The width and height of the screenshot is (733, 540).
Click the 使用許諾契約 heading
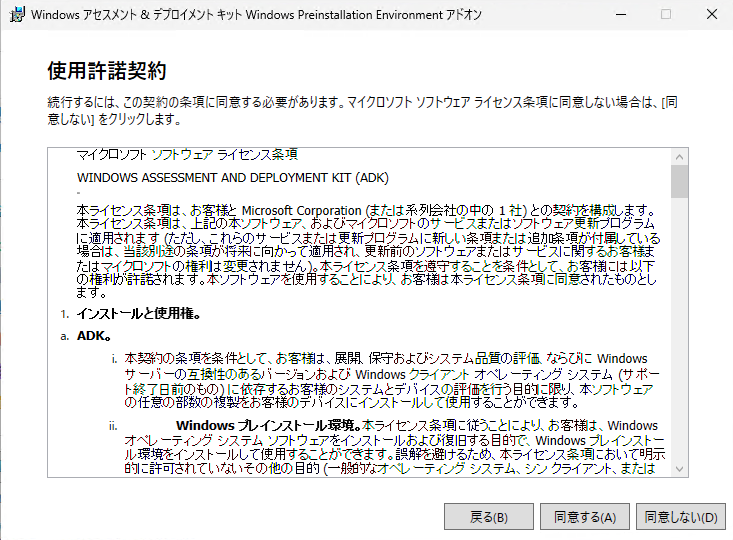pyautogui.click(x=107, y=71)
